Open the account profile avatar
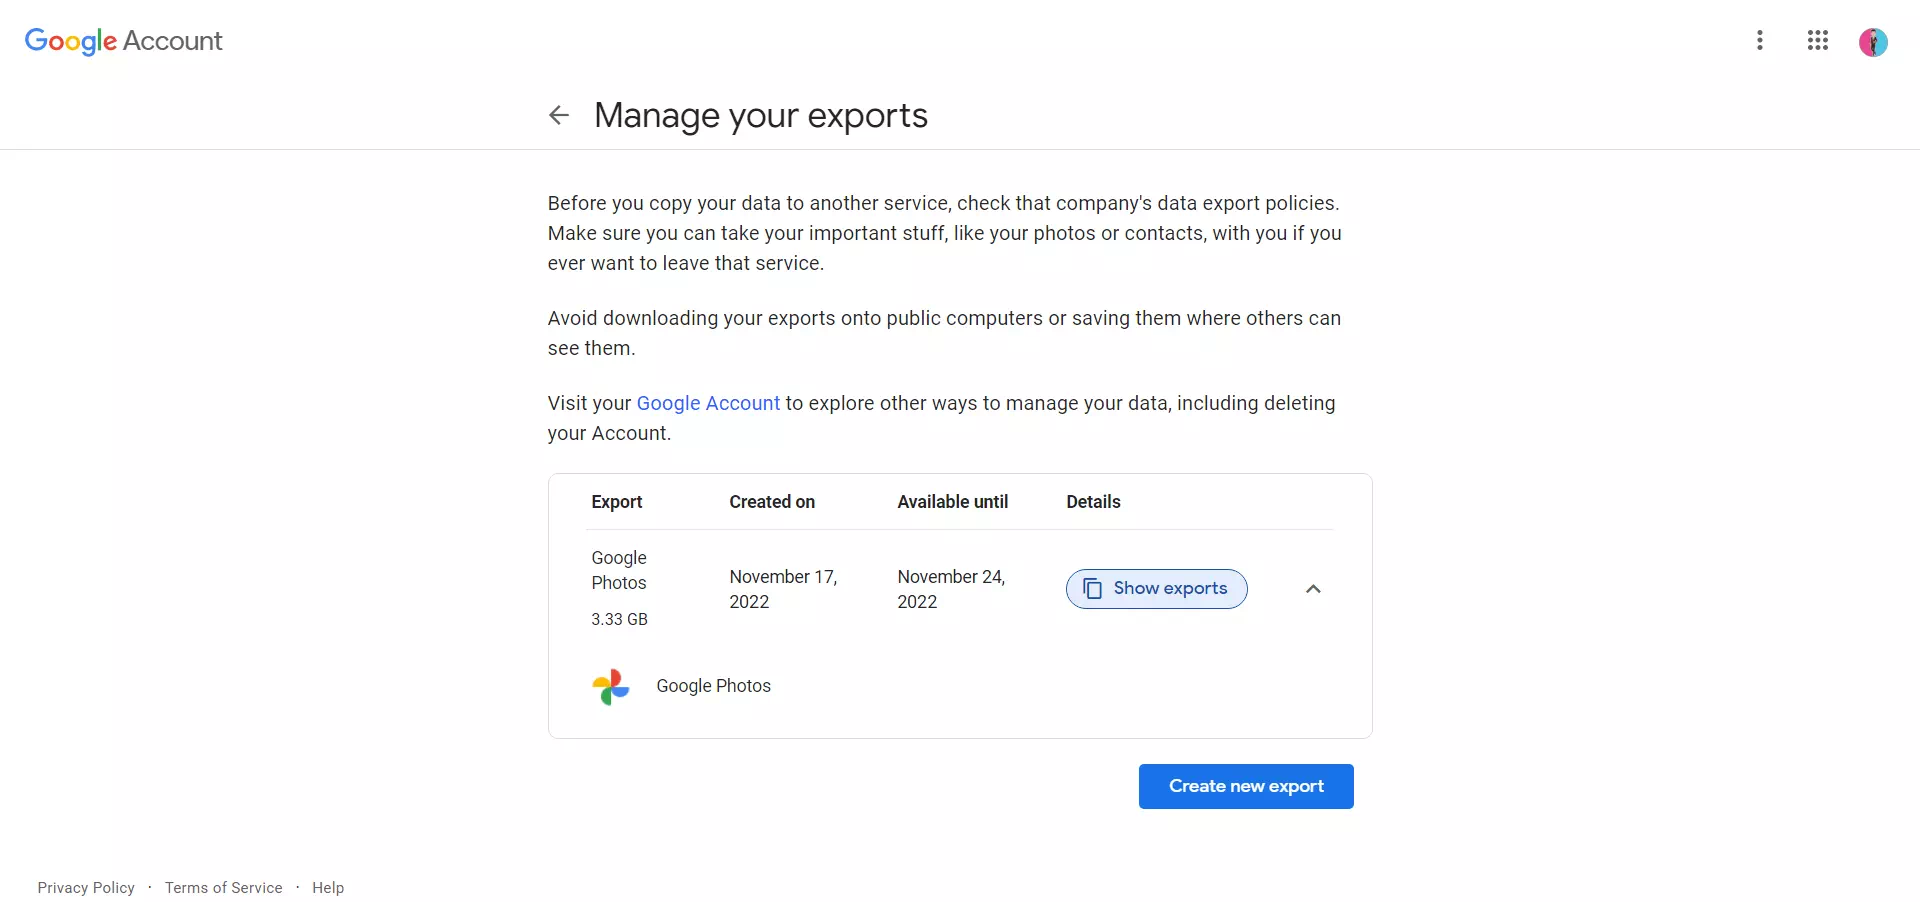1920x902 pixels. point(1873,42)
